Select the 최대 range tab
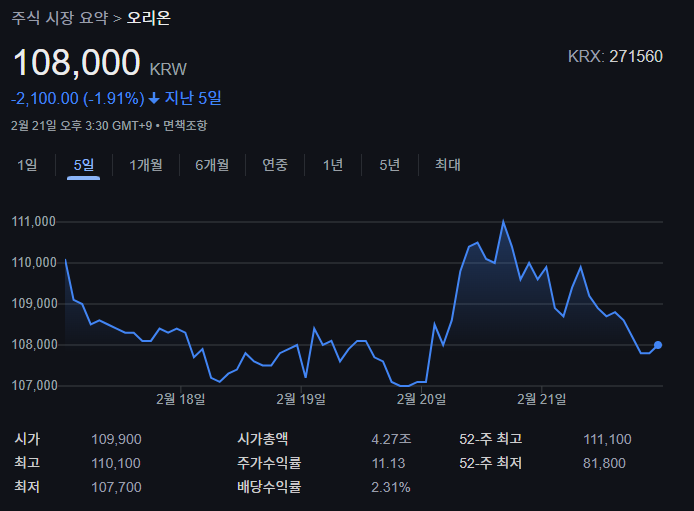Screen dimensions: 694x511 click(x=447, y=165)
